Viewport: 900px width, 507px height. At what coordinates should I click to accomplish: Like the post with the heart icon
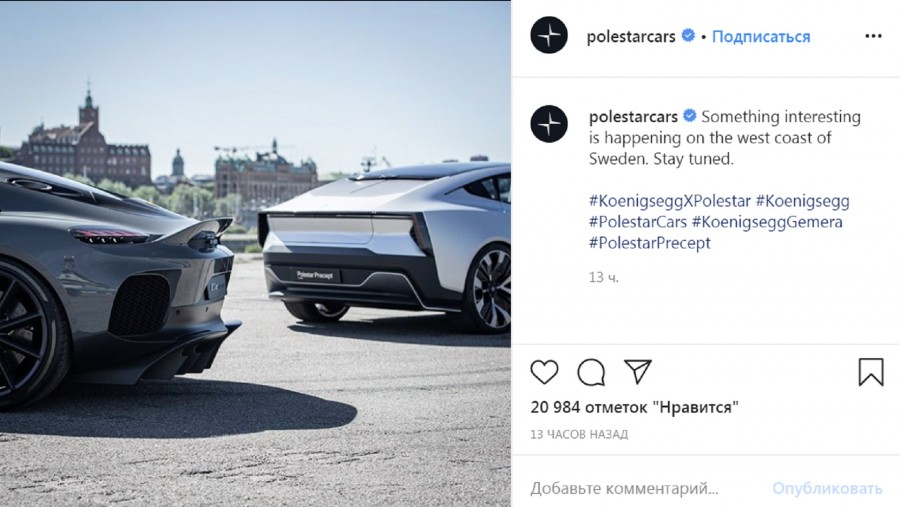pyautogui.click(x=544, y=372)
